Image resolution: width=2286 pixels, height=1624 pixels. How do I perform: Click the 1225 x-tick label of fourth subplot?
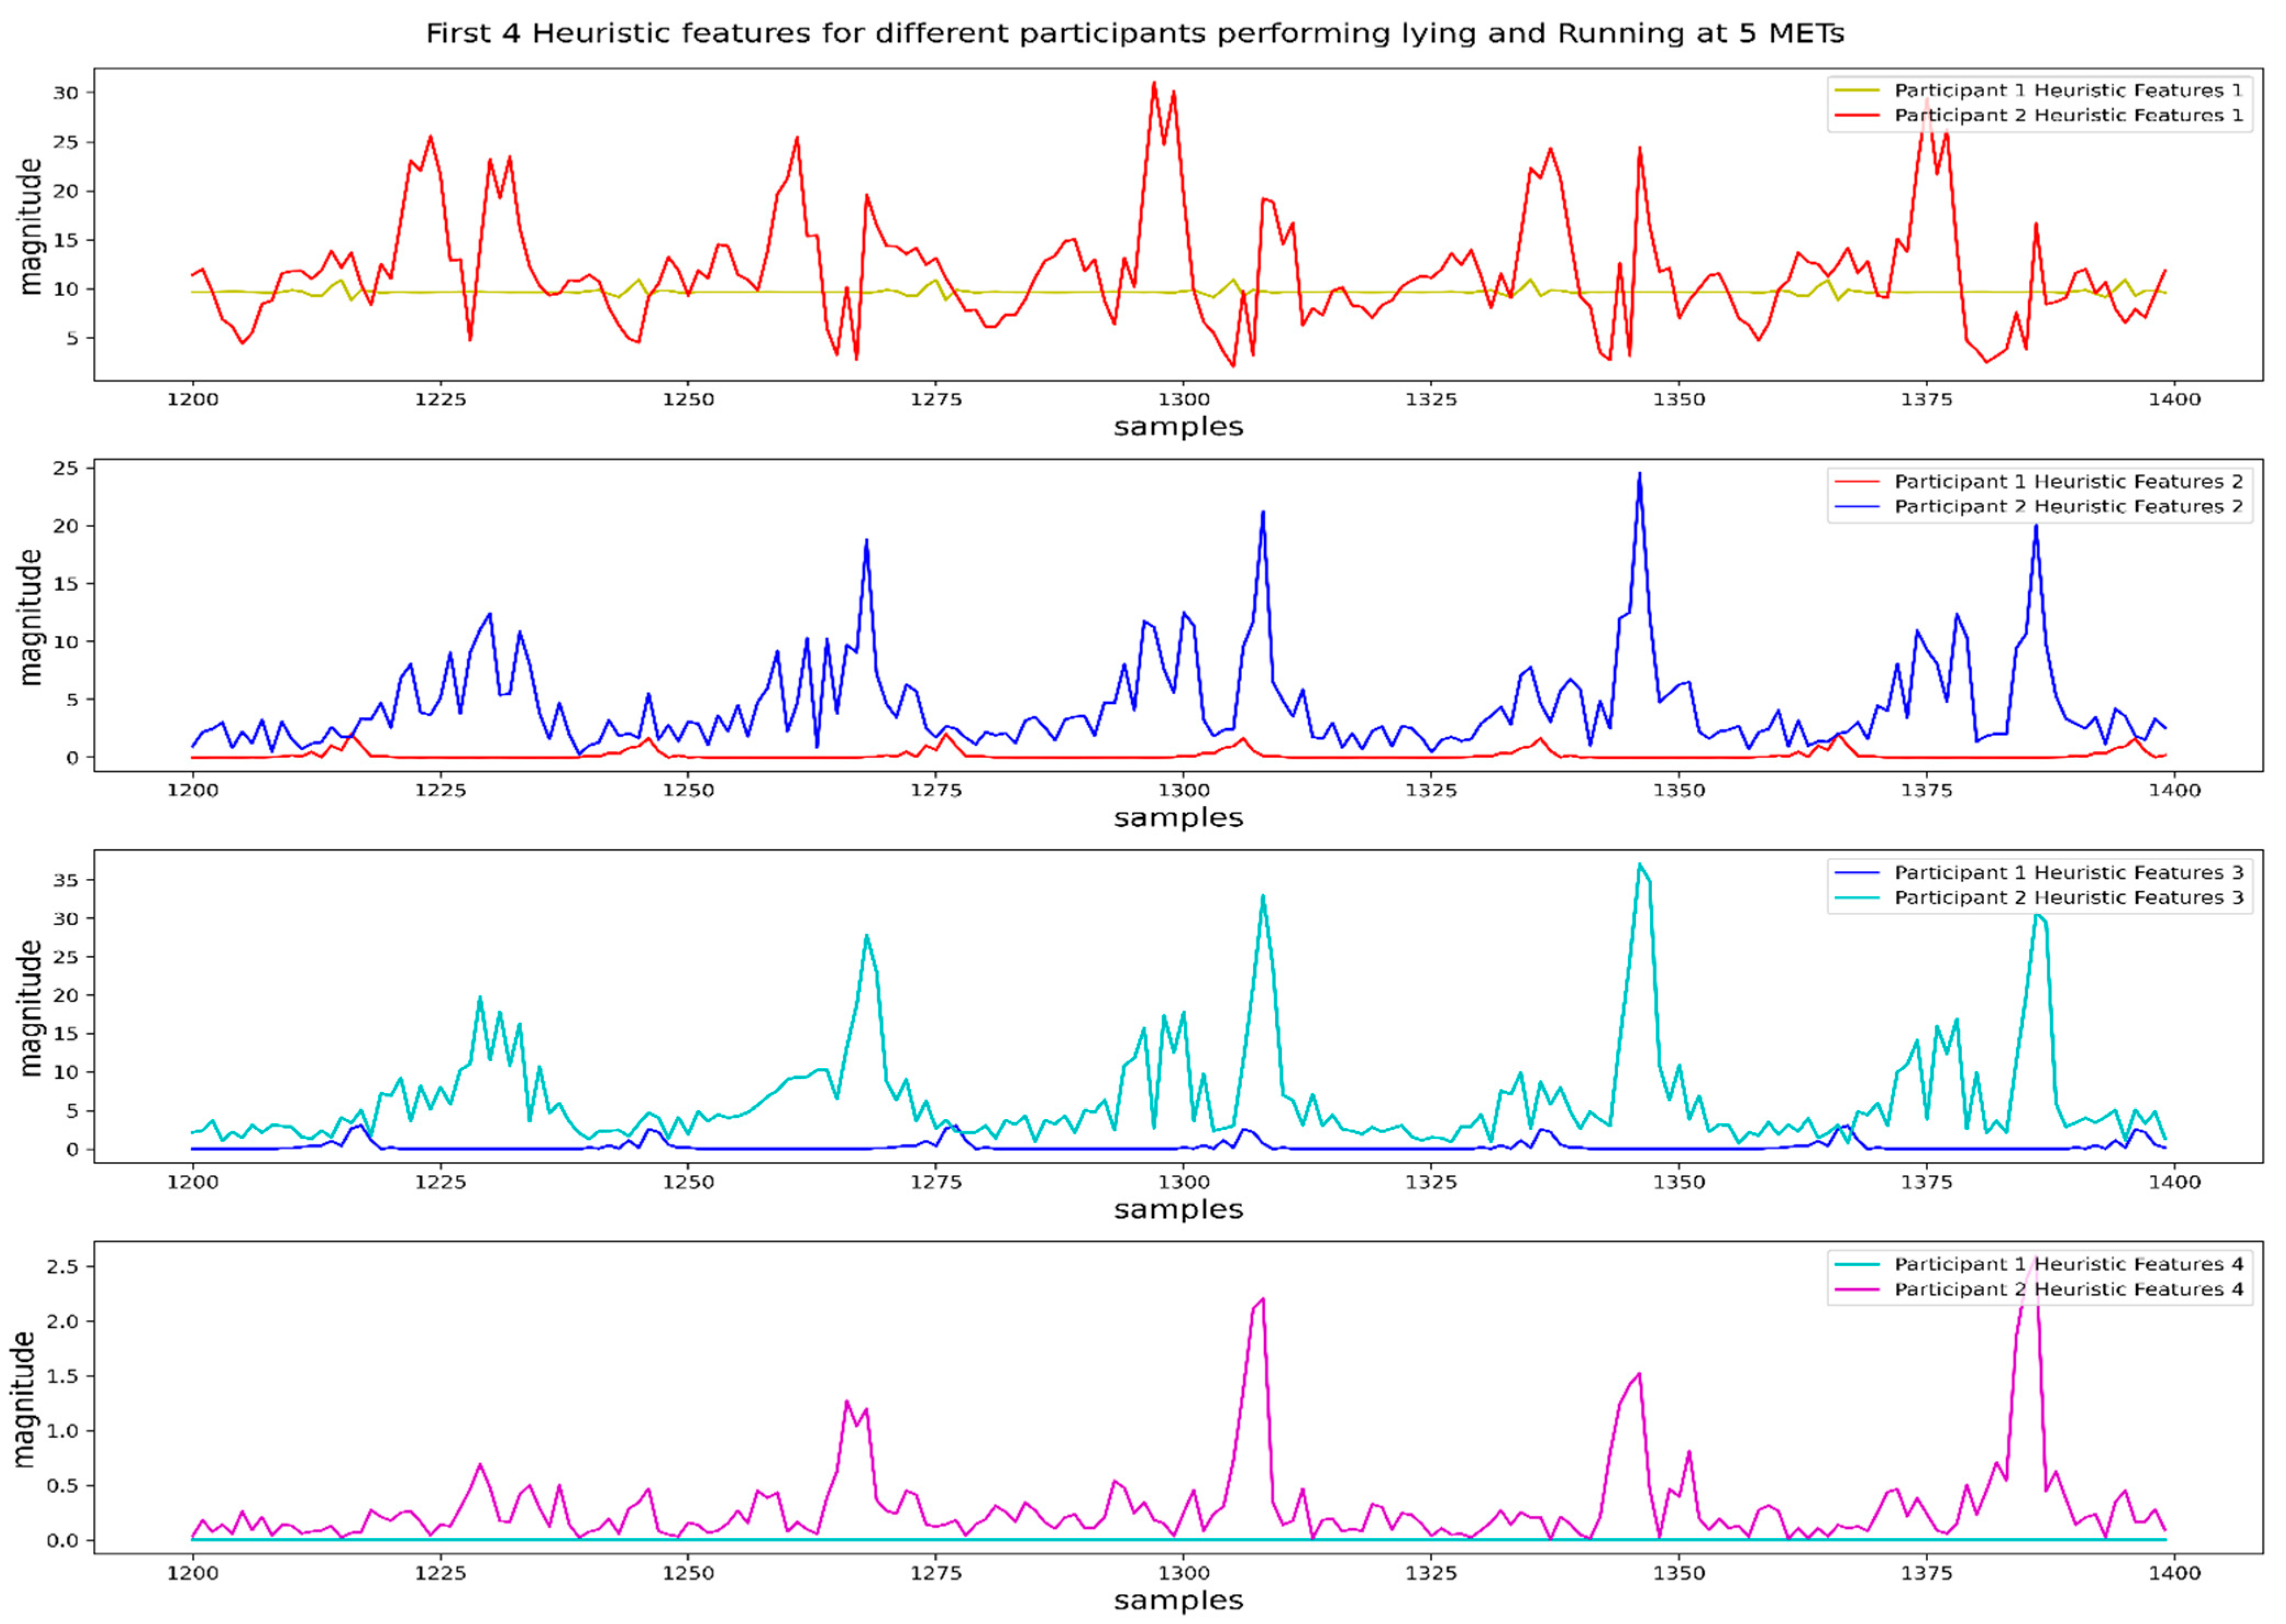(440, 1573)
